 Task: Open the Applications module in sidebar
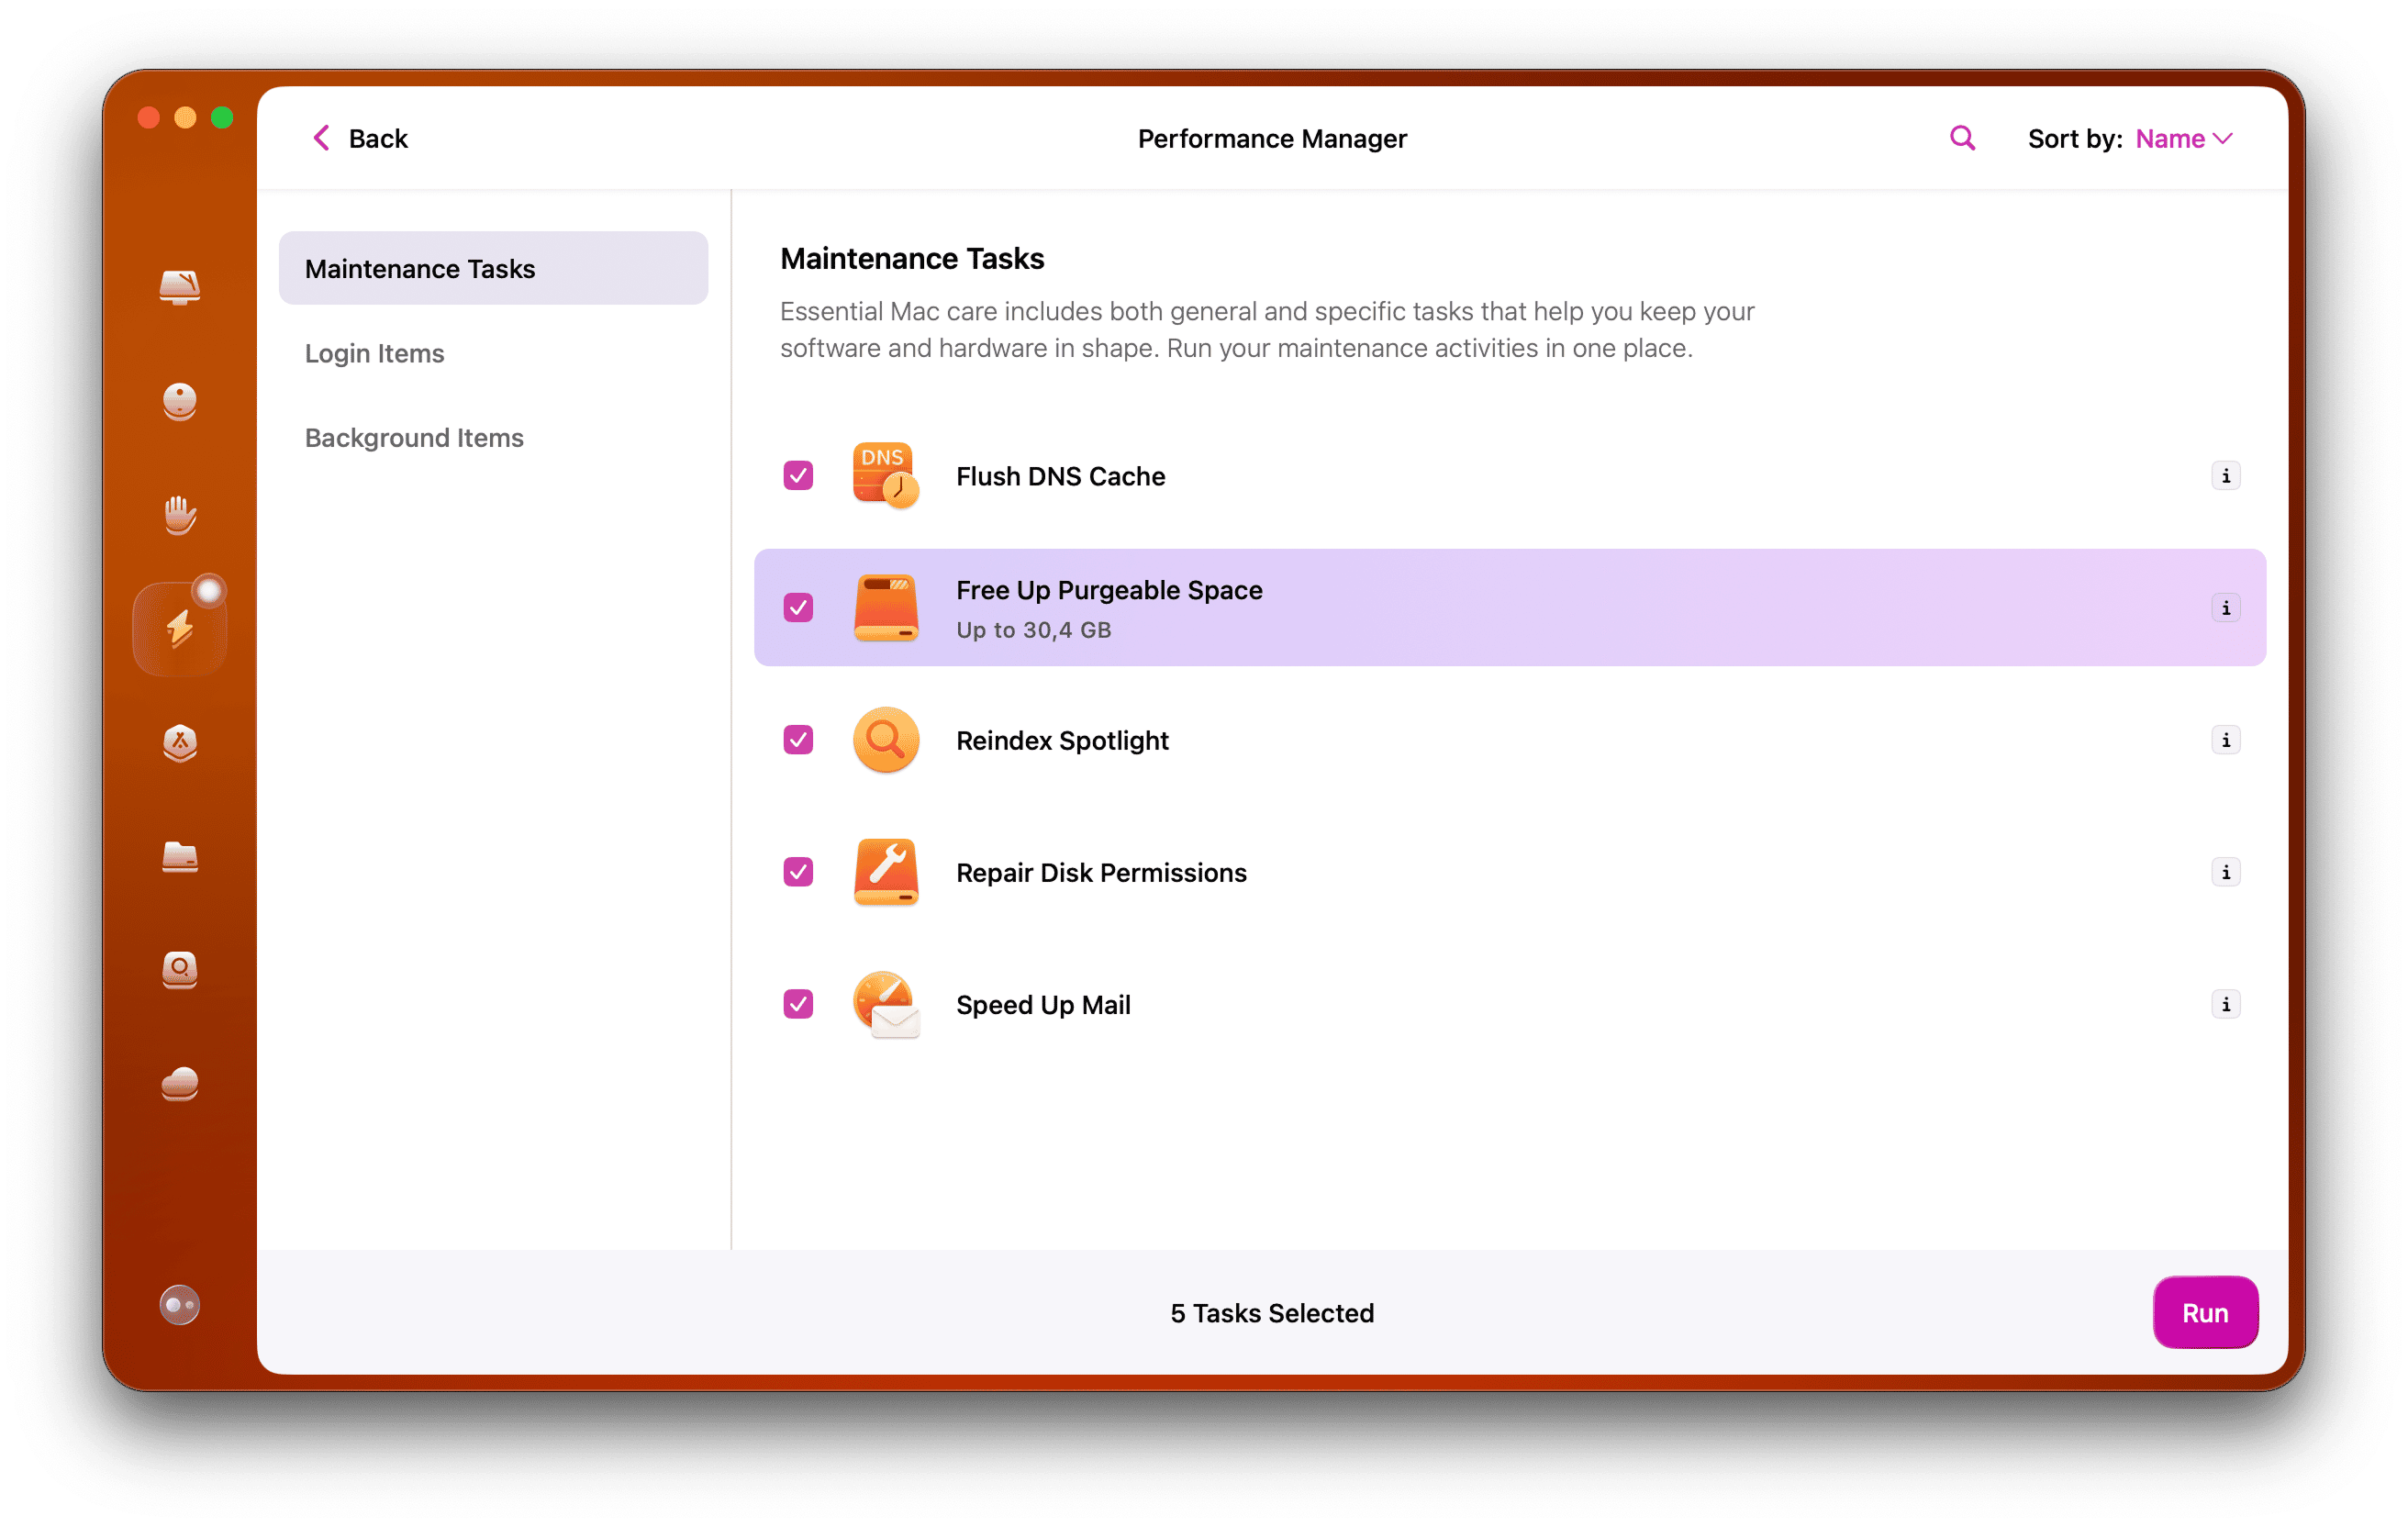179,743
